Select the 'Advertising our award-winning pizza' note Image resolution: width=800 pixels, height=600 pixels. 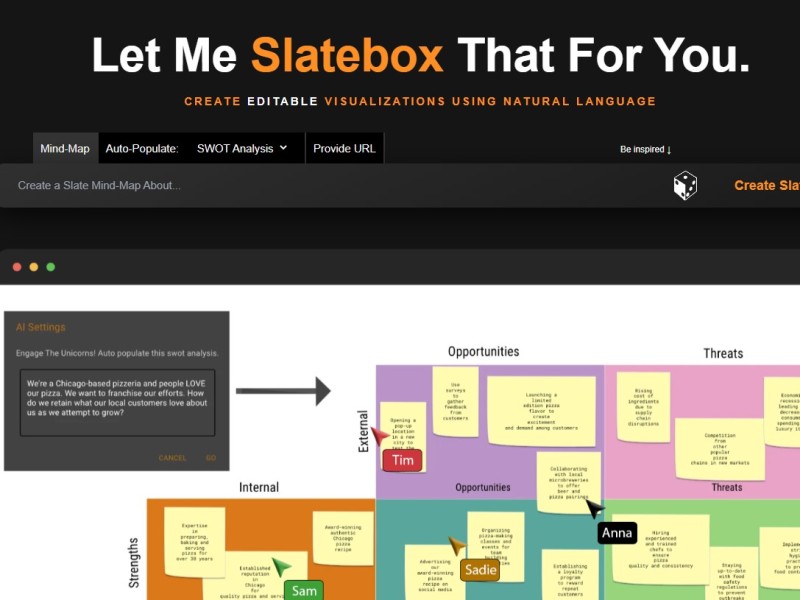pyautogui.click(x=434, y=572)
